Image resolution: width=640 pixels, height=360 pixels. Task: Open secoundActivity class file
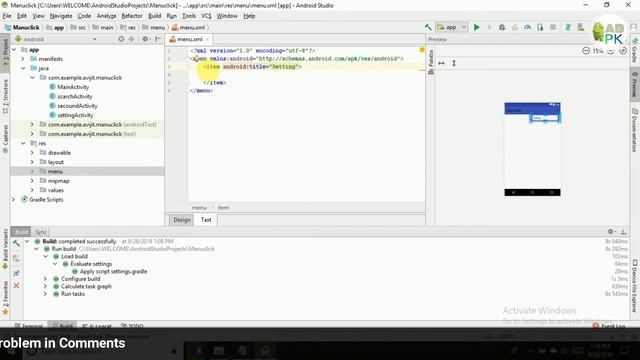(77, 106)
